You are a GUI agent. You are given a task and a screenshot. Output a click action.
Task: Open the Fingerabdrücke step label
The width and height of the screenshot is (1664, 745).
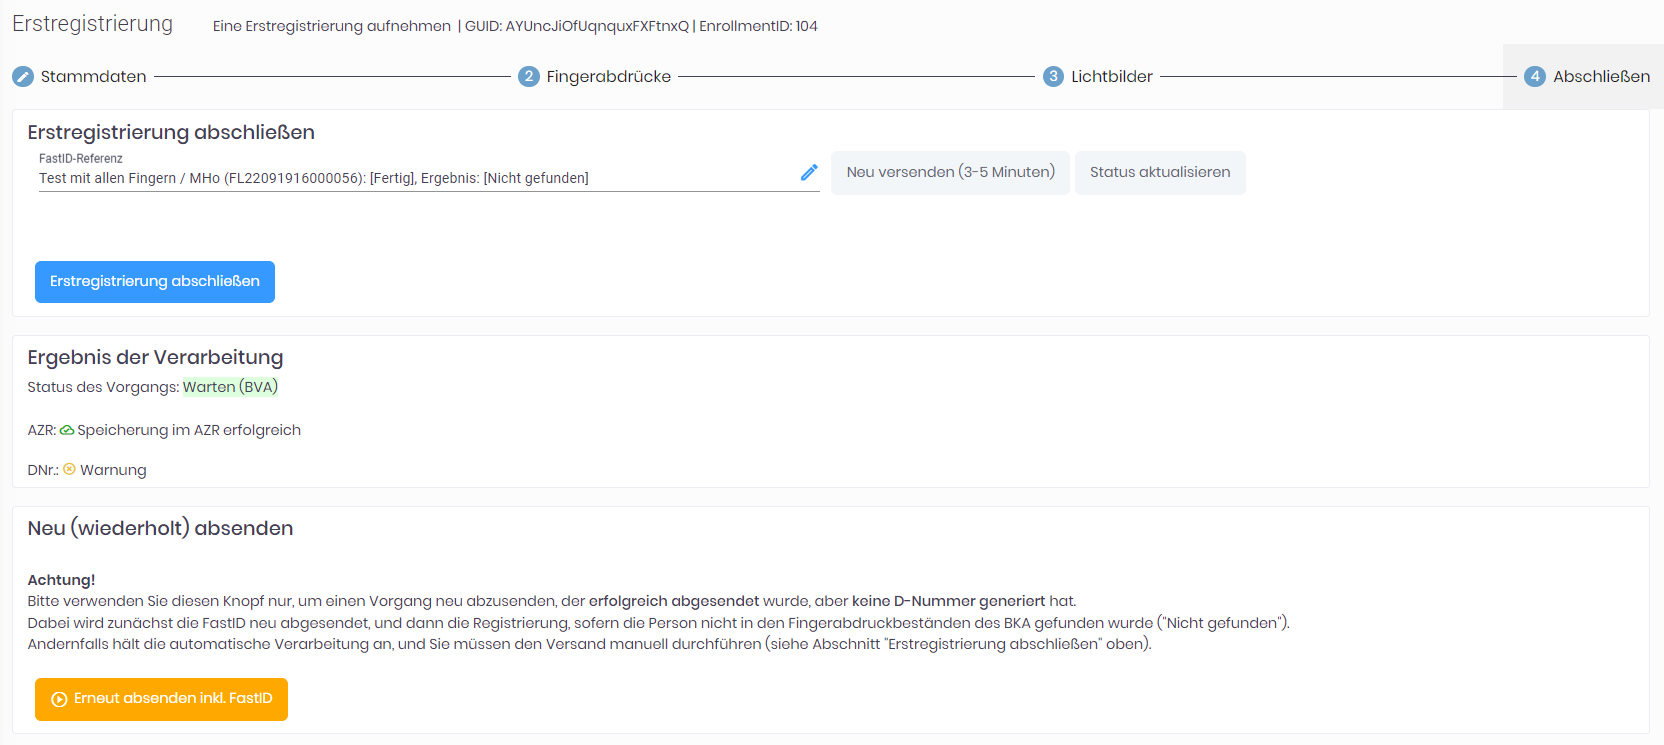[x=608, y=77]
